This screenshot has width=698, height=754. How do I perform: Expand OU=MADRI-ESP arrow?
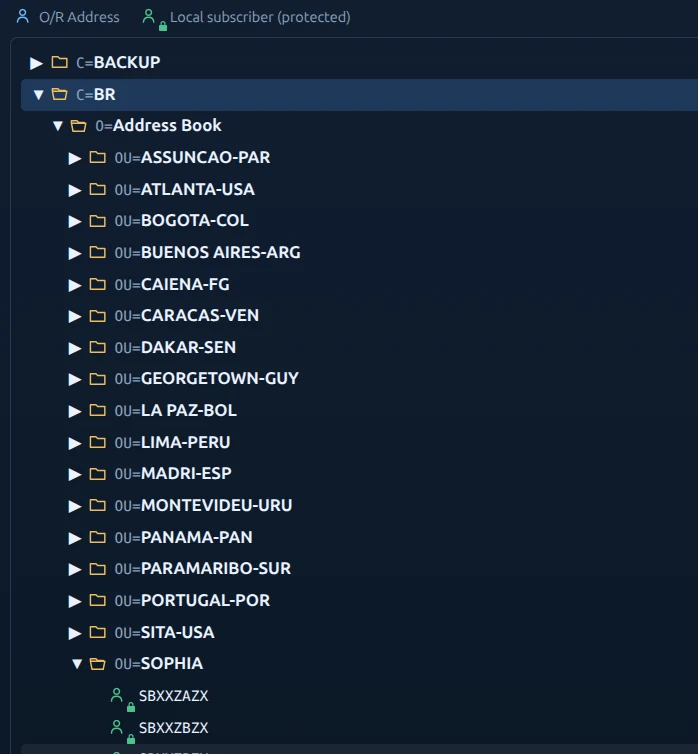tap(75, 474)
